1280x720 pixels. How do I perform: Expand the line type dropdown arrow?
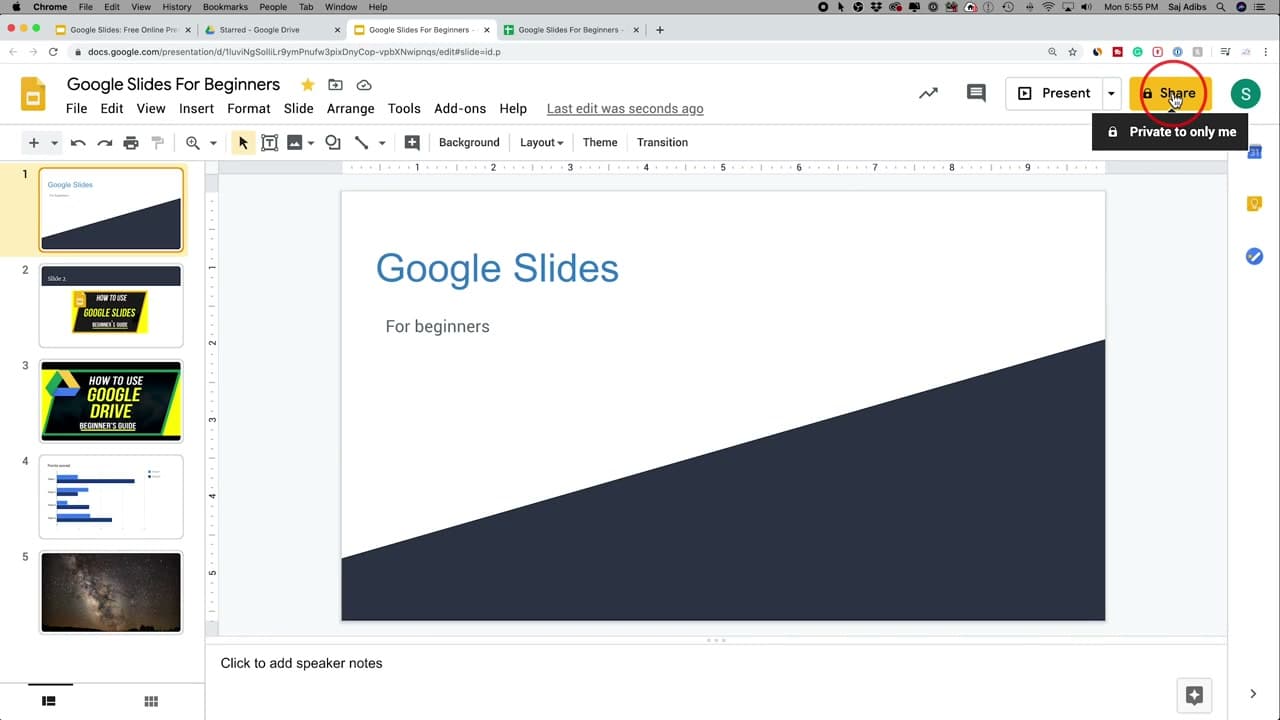[x=382, y=143]
